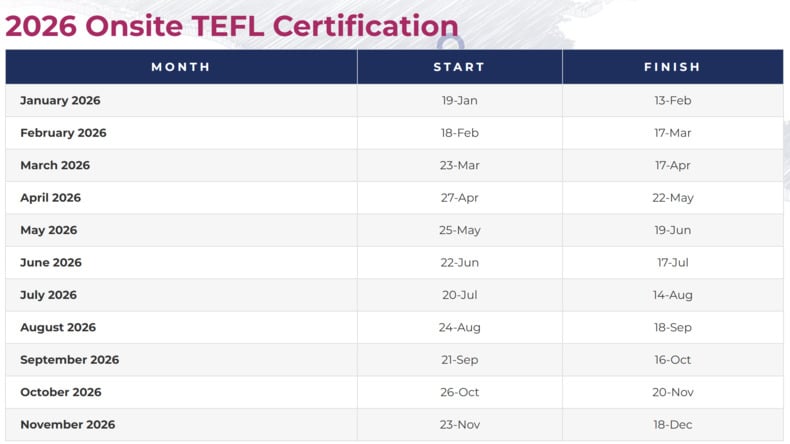The image size is (790, 444).
Task: Select the February 2026 row label
Action: (63, 133)
